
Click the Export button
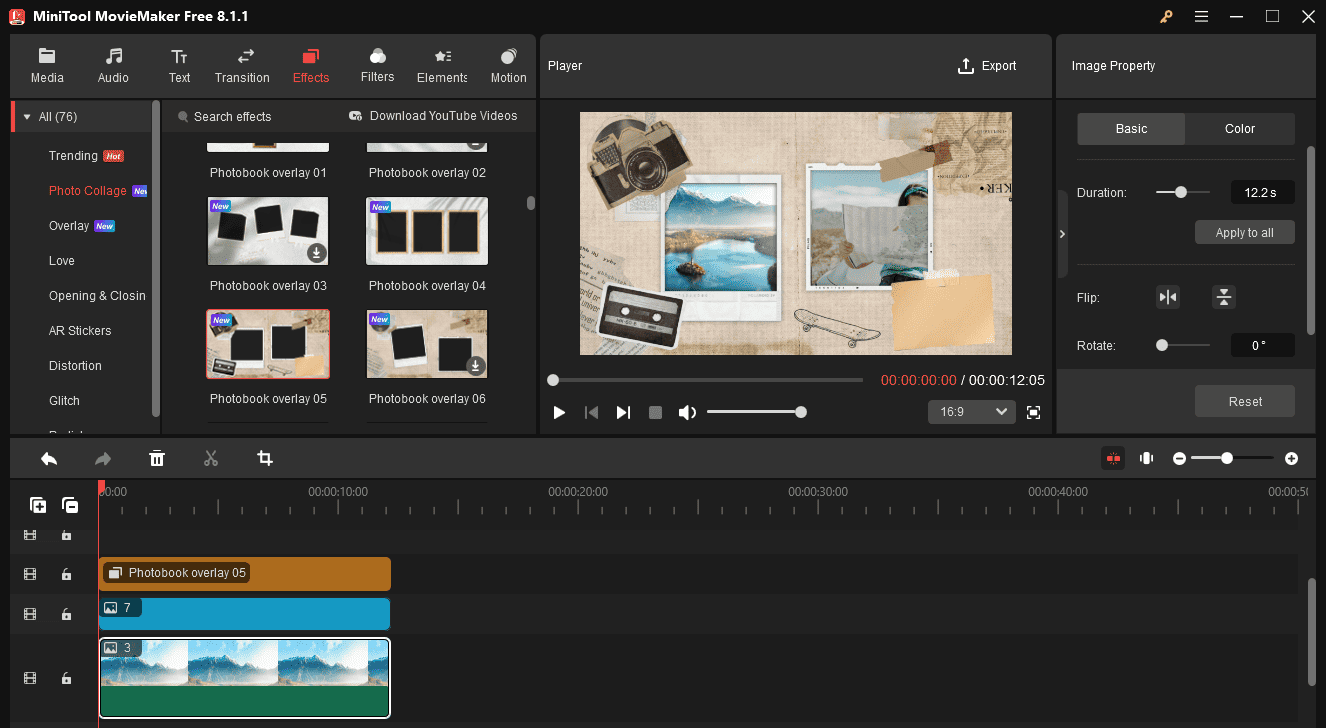986,66
